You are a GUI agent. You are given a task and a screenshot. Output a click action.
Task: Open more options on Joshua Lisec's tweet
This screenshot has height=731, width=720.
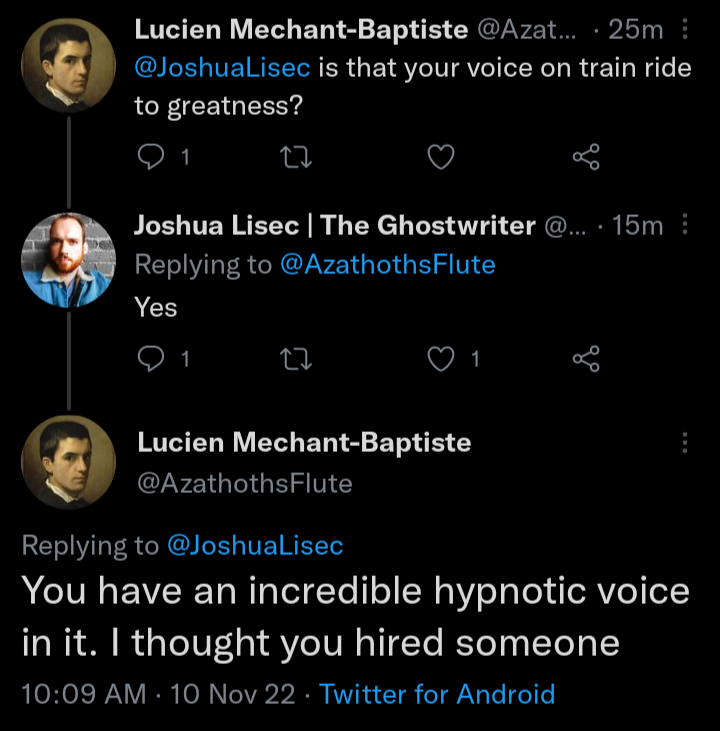click(x=685, y=225)
